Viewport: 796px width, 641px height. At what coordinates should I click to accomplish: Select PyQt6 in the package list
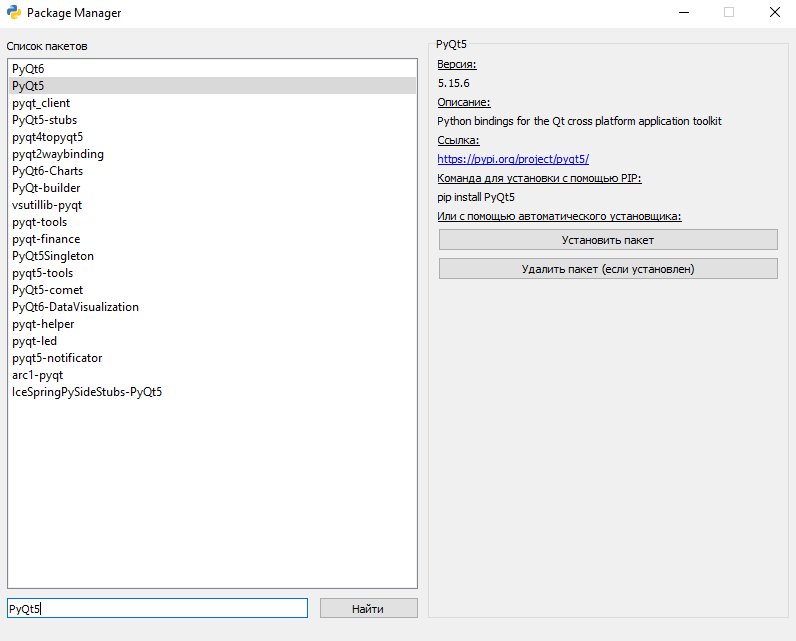coord(212,69)
